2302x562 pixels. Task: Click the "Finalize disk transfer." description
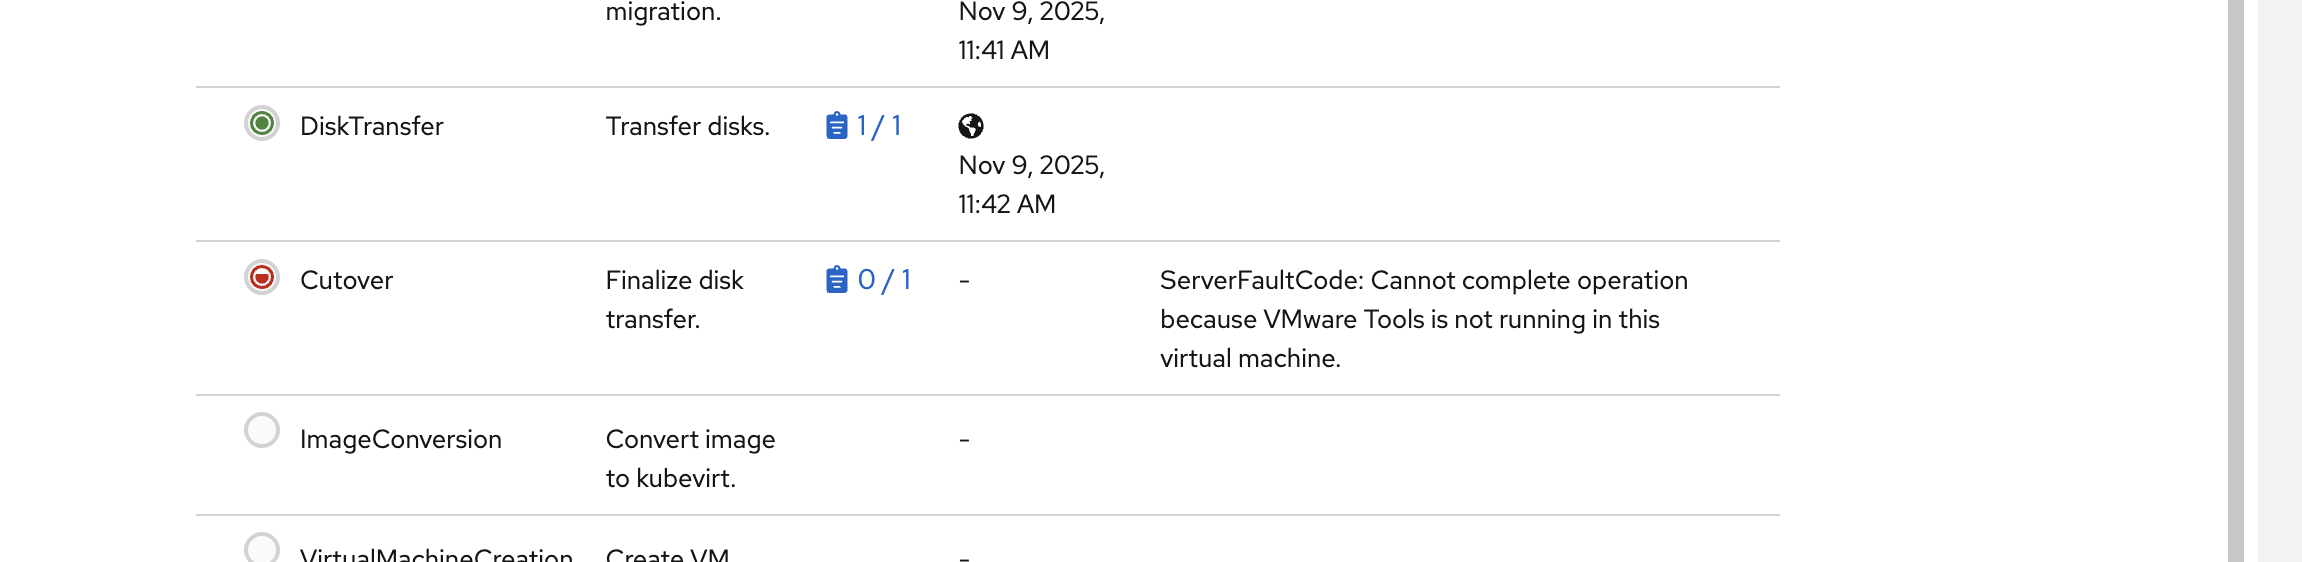(674, 299)
